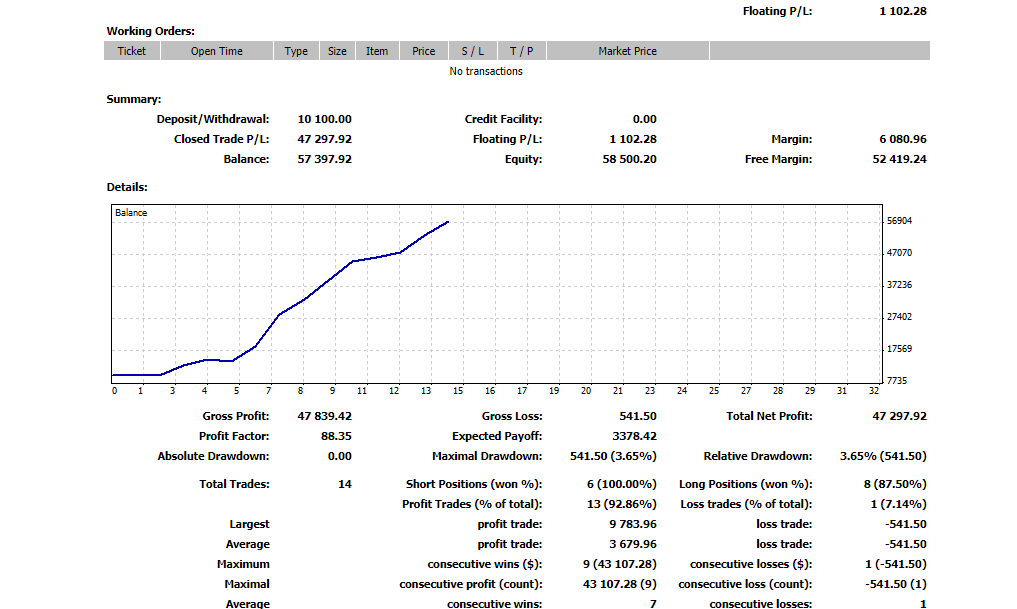Select Credit Facility value 0.00

[645, 119]
